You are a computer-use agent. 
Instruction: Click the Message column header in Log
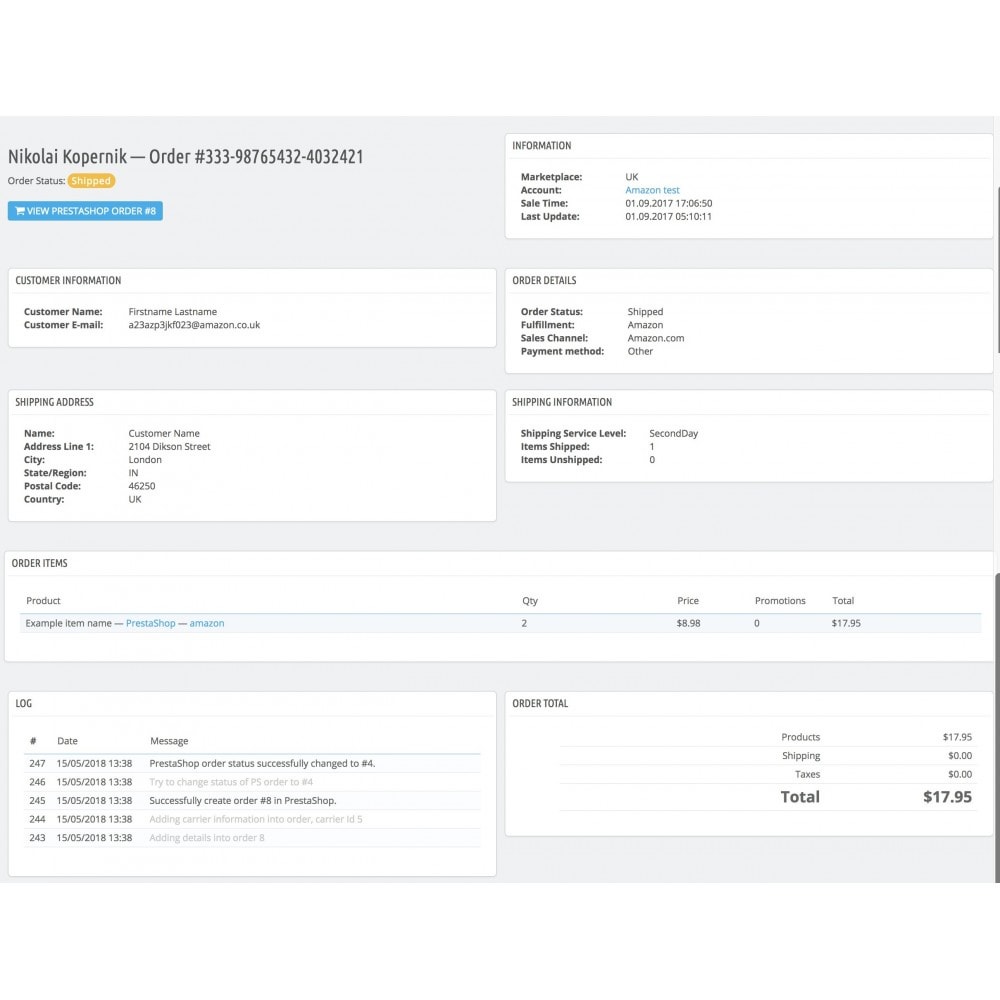(169, 741)
